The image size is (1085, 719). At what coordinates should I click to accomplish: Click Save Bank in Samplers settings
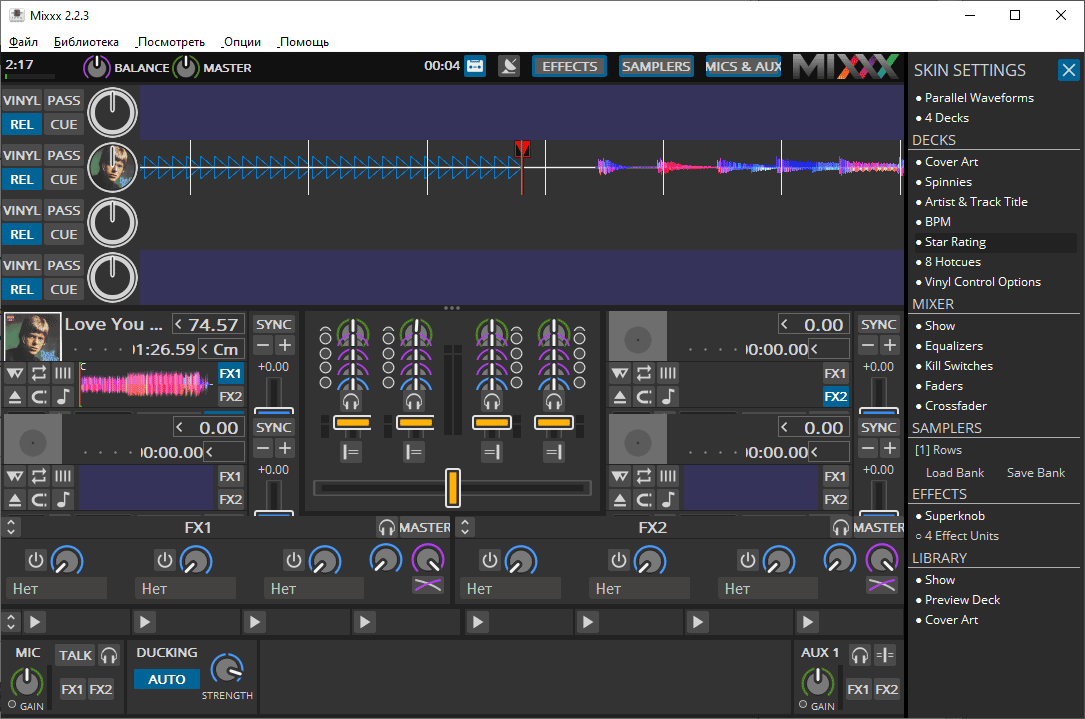(1036, 473)
